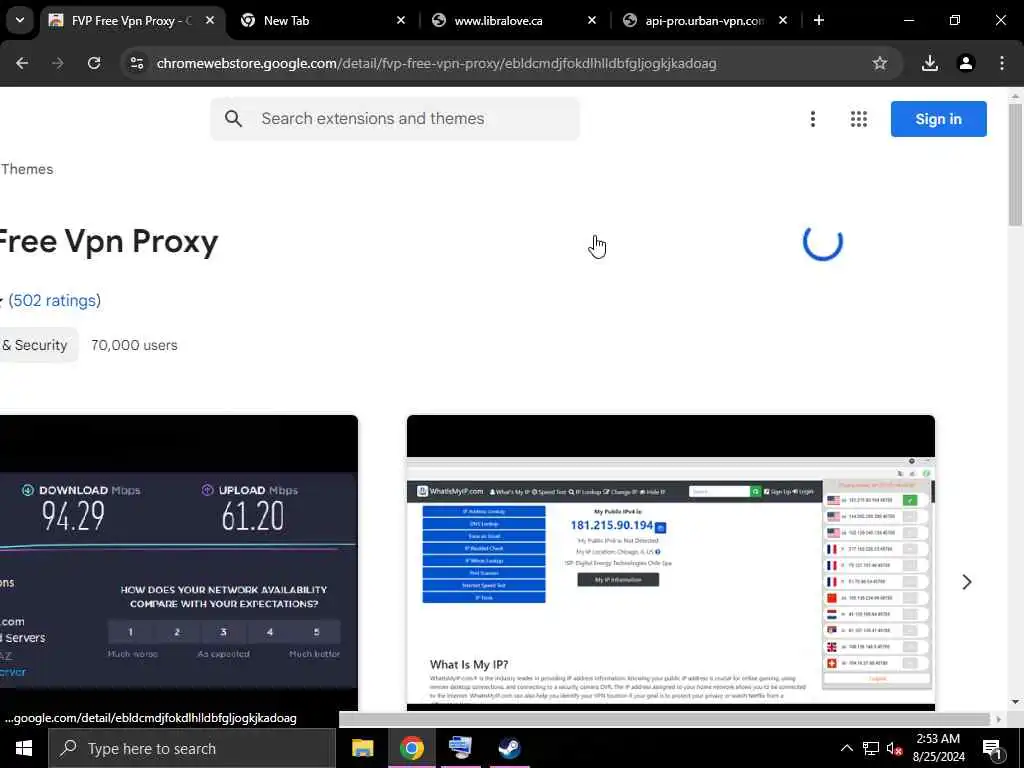The image size is (1024, 768).
Task: Open a new browser tab with plus
Action: [x=819, y=21]
